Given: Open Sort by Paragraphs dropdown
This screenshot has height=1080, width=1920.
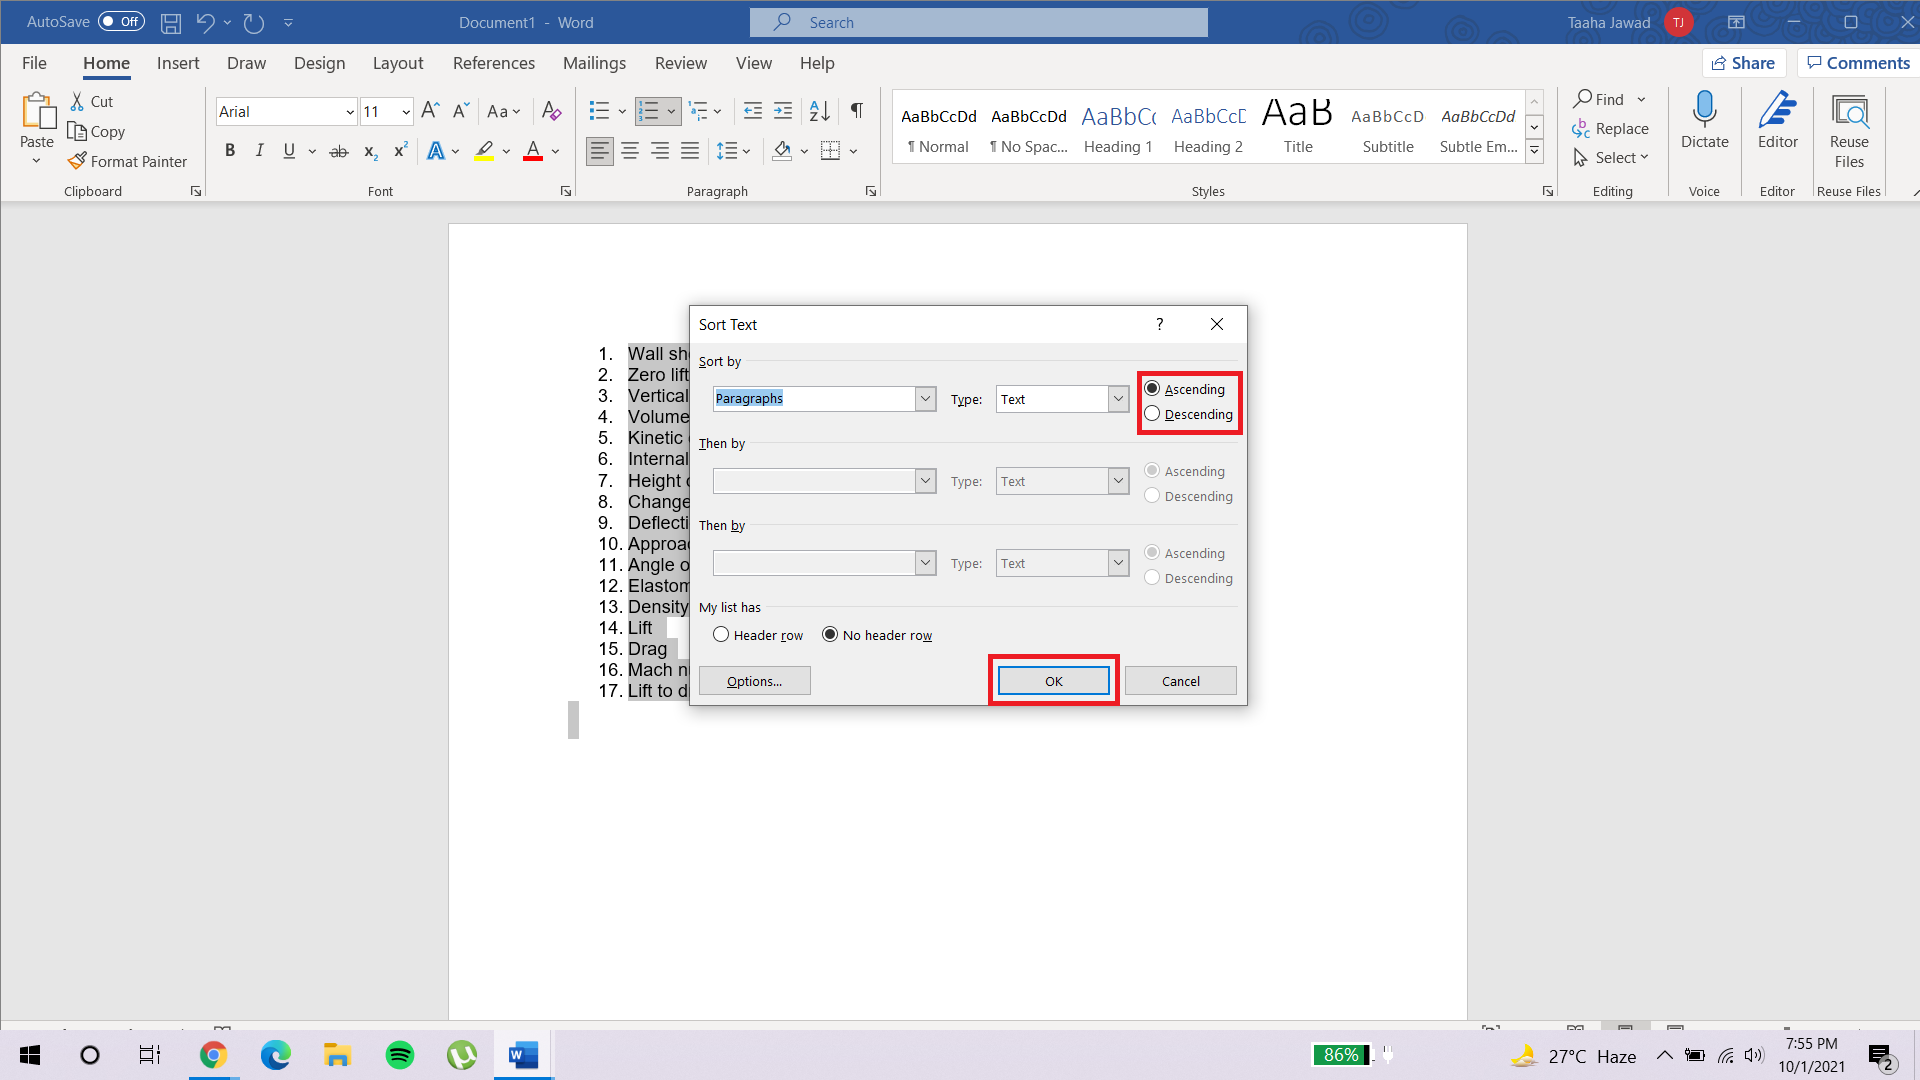Looking at the screenshot, I should click(x=926, y=398).
